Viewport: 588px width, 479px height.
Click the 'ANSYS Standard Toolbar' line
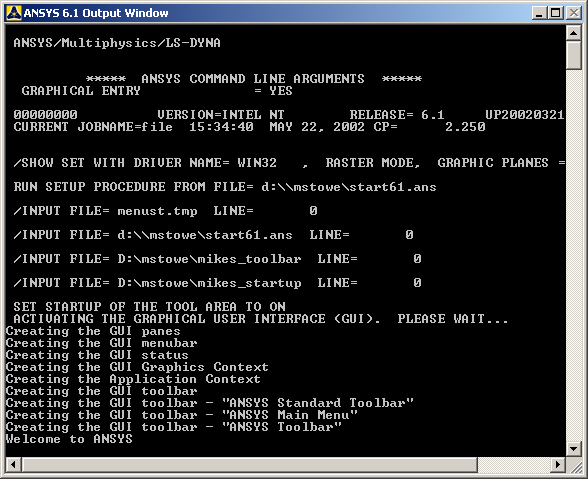pos(210,403)
